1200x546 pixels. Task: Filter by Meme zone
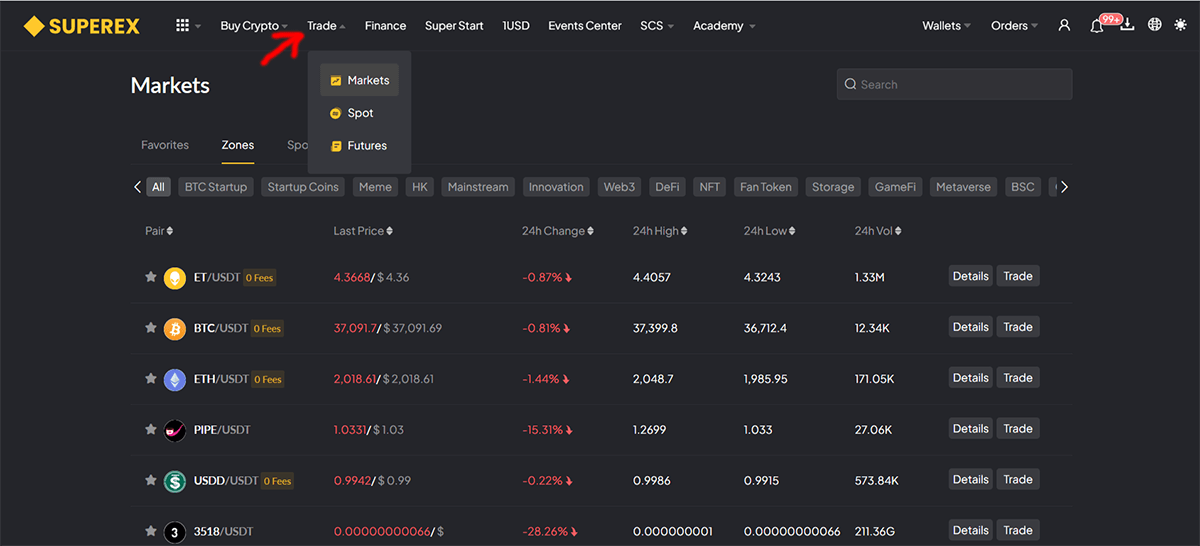375,187
